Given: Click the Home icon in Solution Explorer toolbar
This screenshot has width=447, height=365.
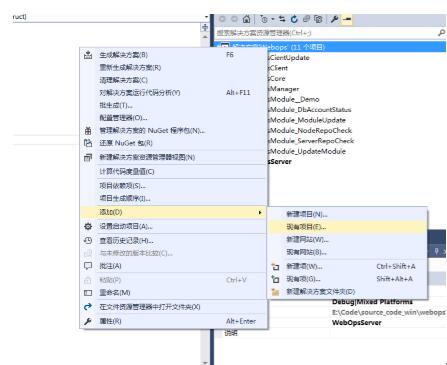Looking at the screenshot, I should click(246, 19).
